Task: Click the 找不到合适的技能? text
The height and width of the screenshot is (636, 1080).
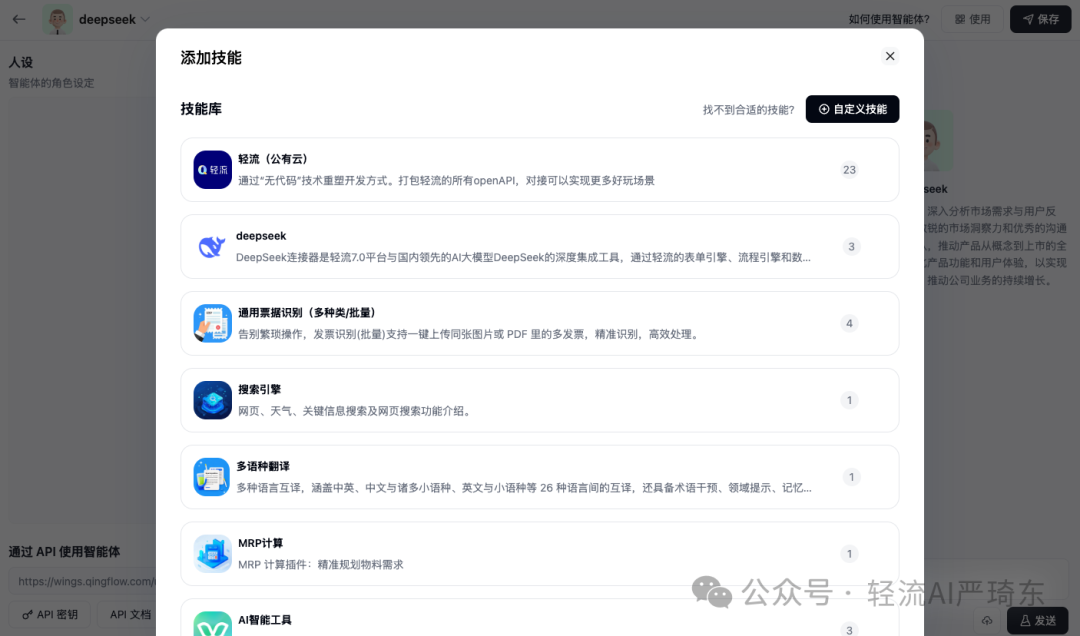Action: 749,110
